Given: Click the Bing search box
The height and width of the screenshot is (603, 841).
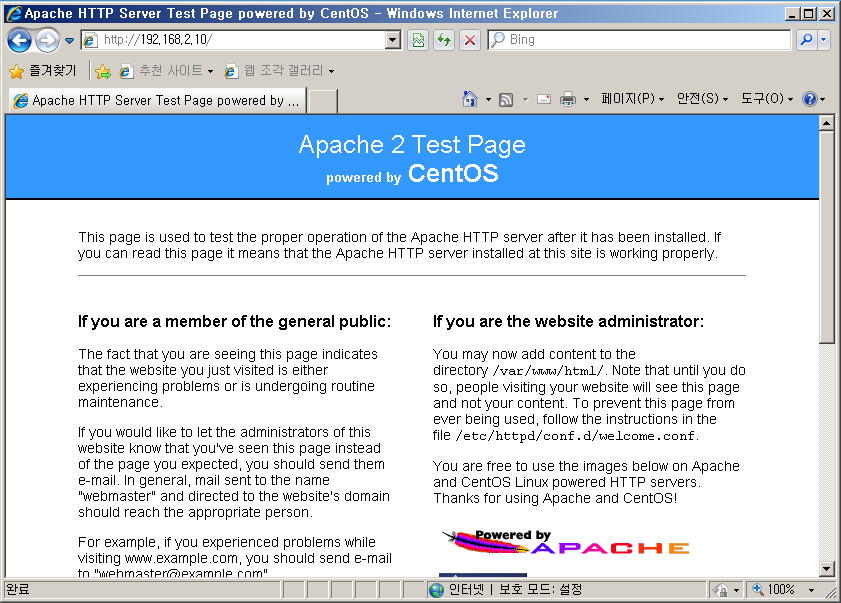Looking at the screenshot, I should point(639,40).
